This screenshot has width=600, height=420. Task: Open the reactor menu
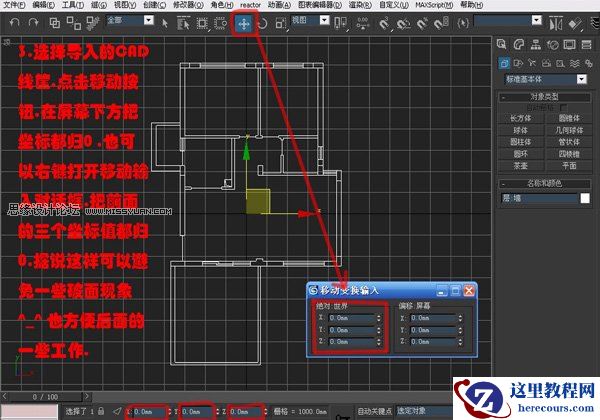(250, 5)
